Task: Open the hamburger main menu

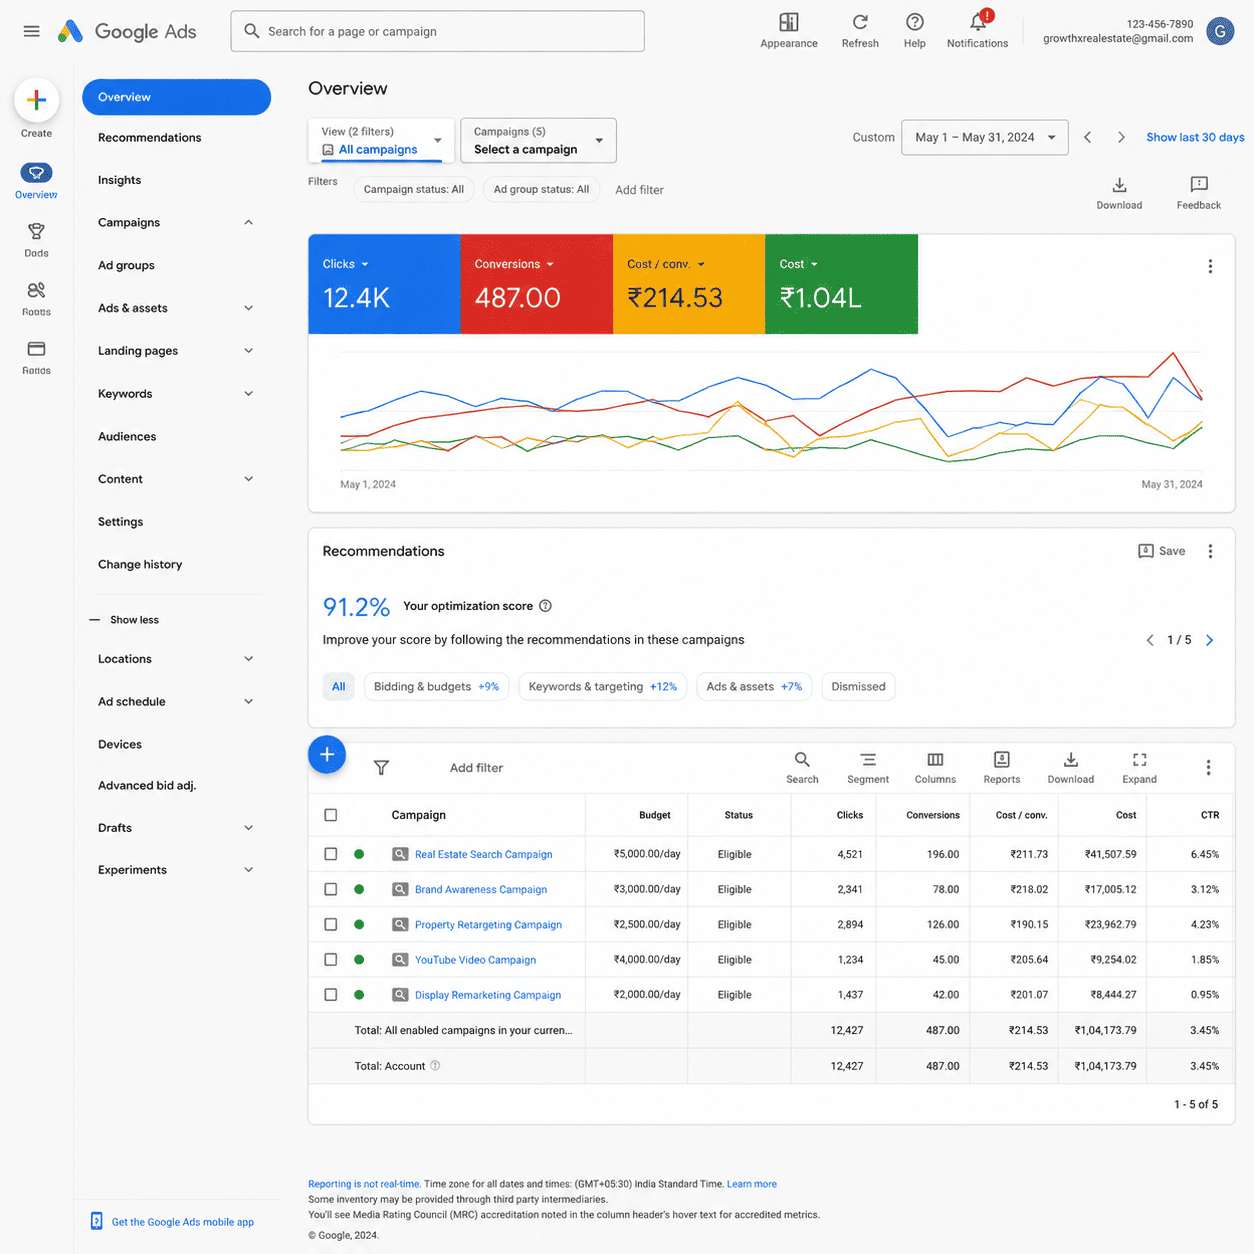Action: [32, 31]
